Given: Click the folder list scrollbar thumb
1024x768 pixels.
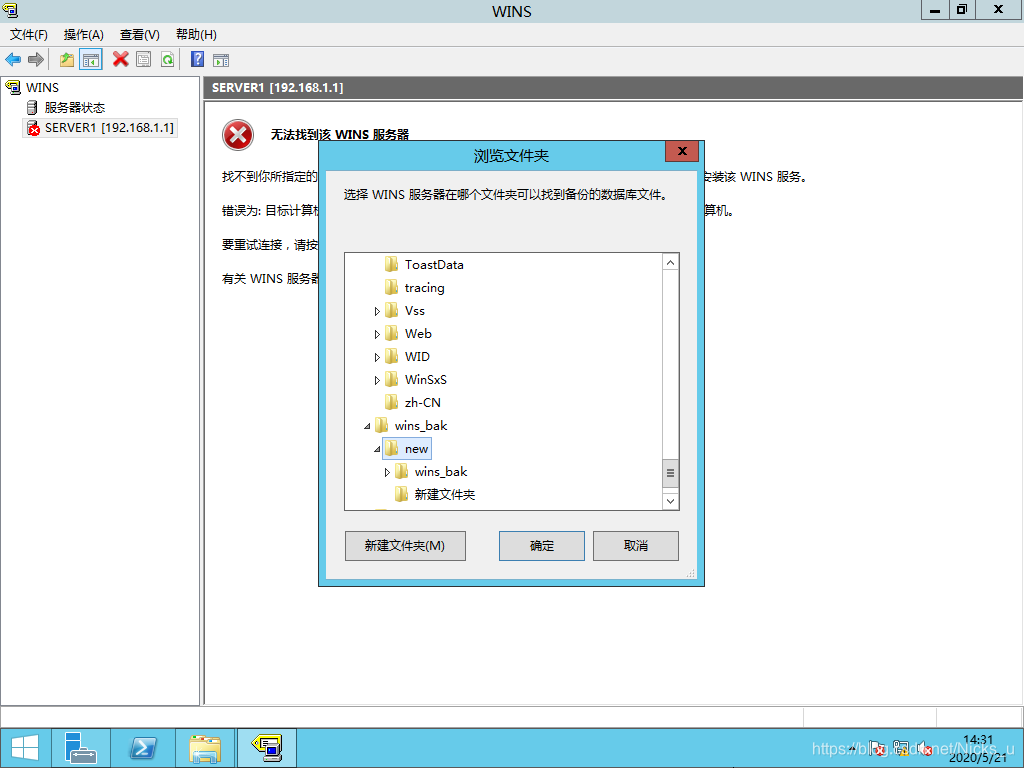Looking at the screenshot, I should 670,473.
